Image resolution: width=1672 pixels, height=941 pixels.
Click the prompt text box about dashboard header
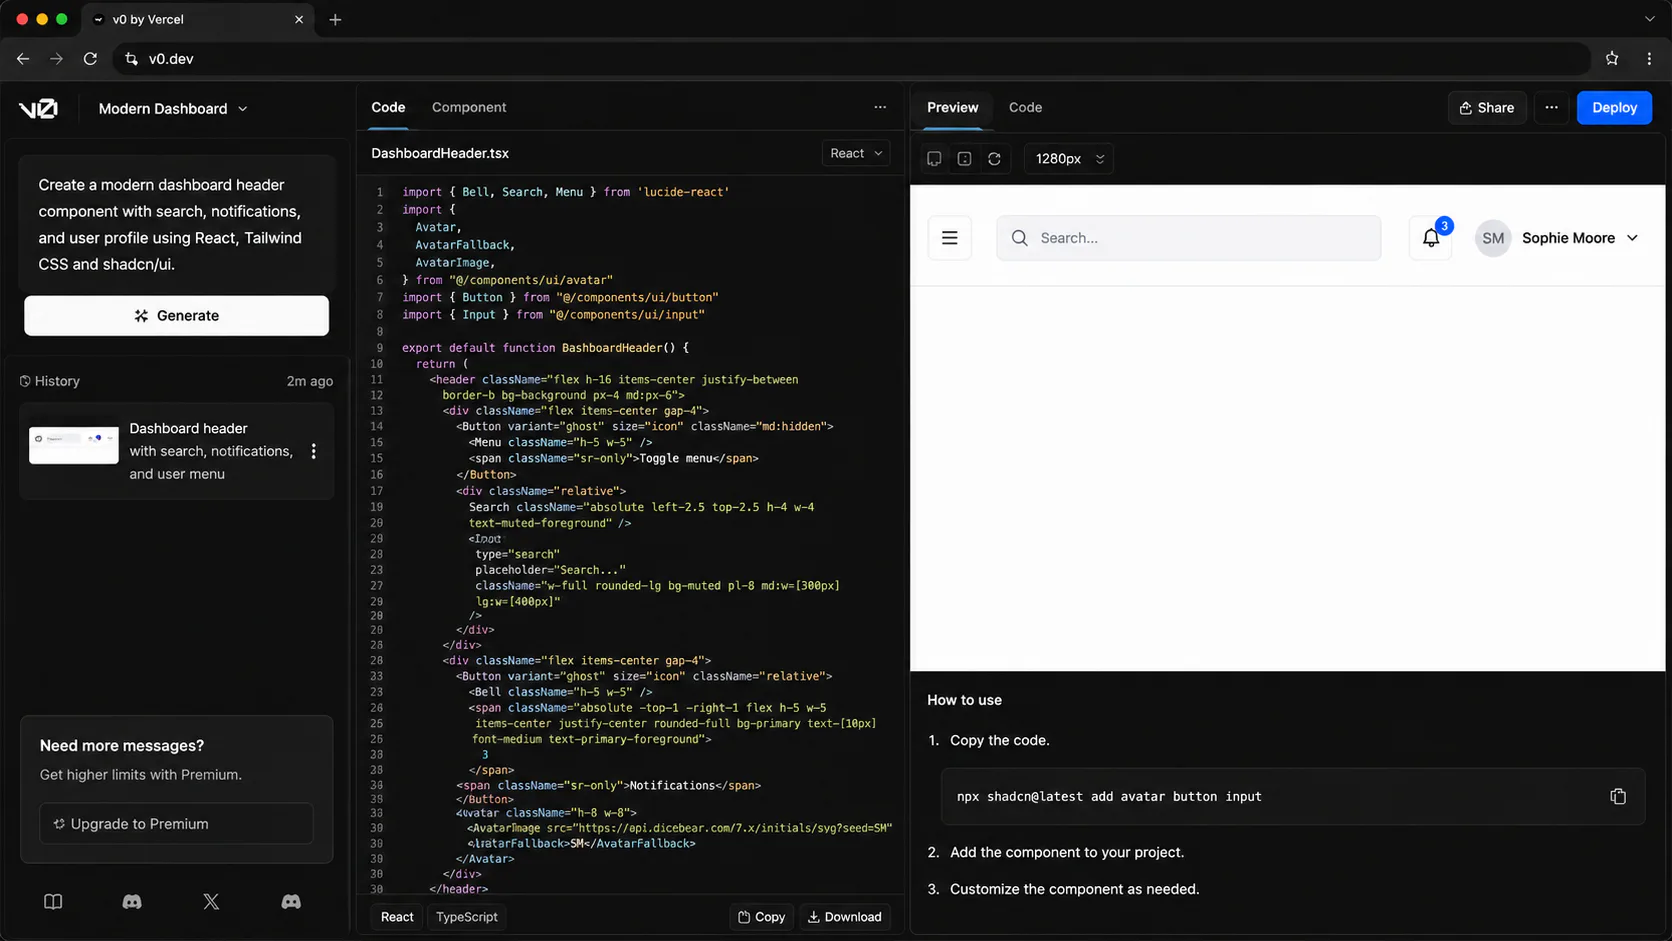(176, 224)
